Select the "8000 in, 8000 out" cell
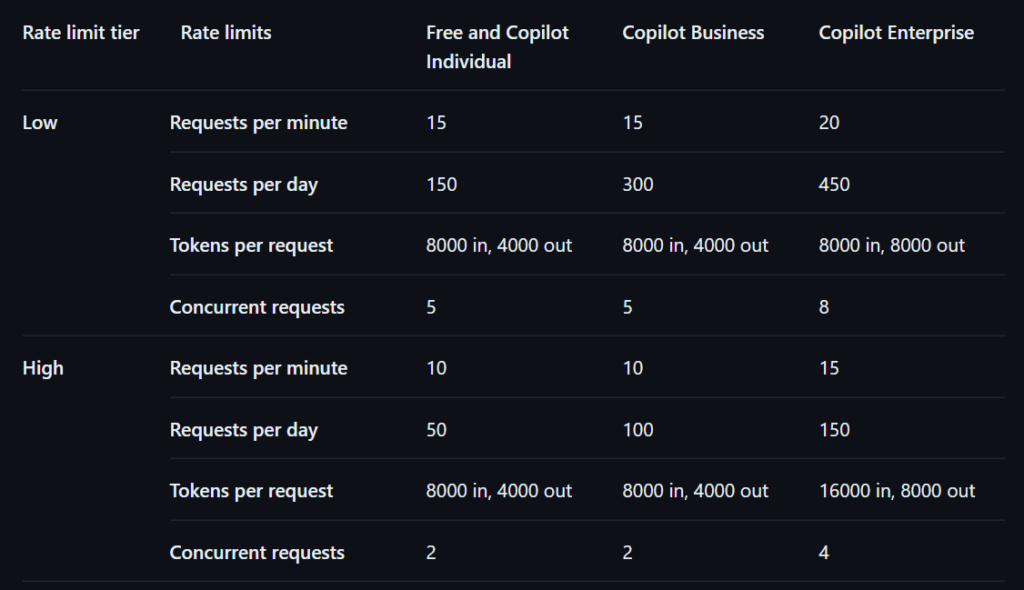Viewport: 1024px width, 590px height. tap(892, 245)
